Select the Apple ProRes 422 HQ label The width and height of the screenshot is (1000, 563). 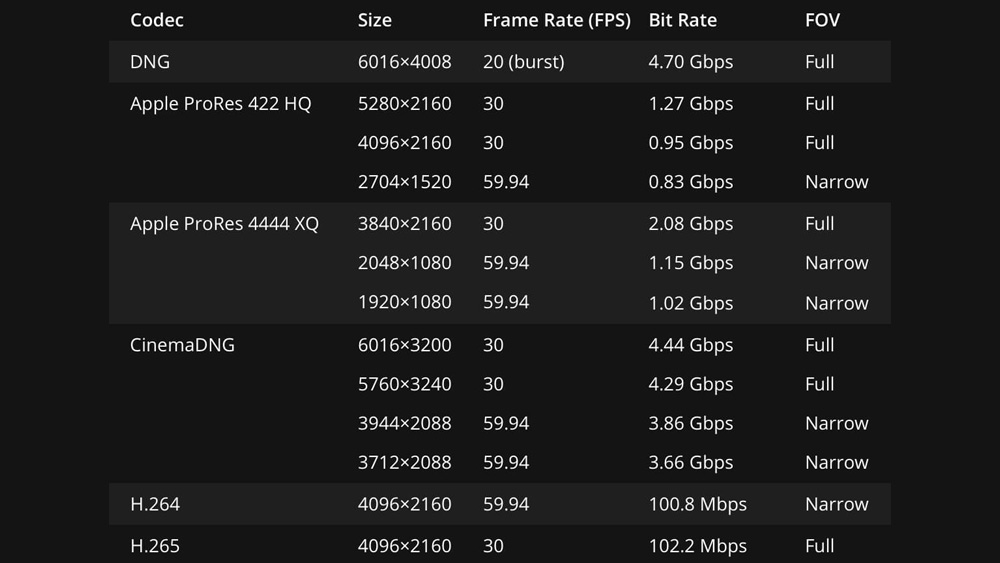click(x=221, y=103)
